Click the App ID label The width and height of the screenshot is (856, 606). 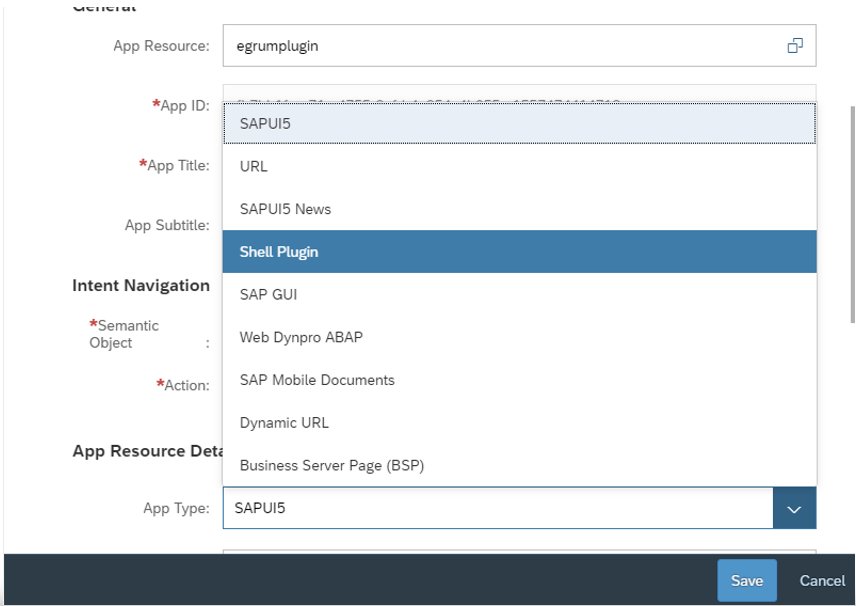click(181, 105)
